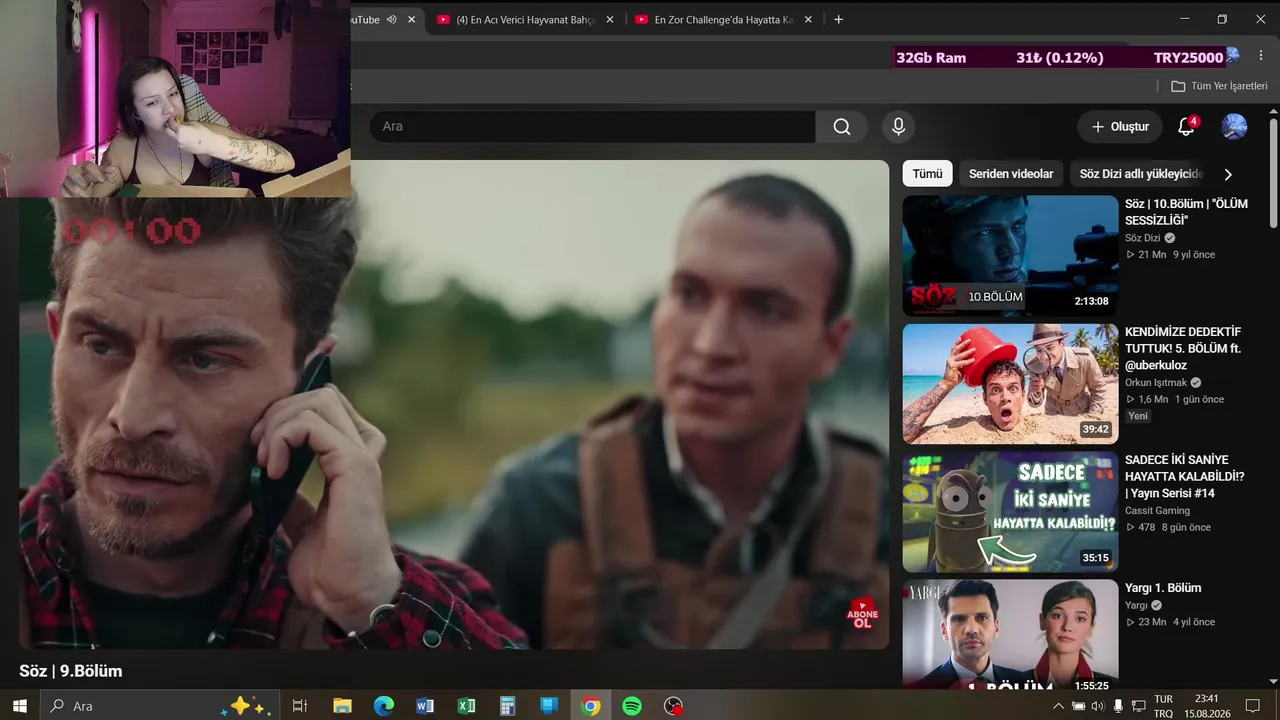Switch the TUR TRQ input language
This screenshot has width=1280, height=720.
click(1164, 706)
